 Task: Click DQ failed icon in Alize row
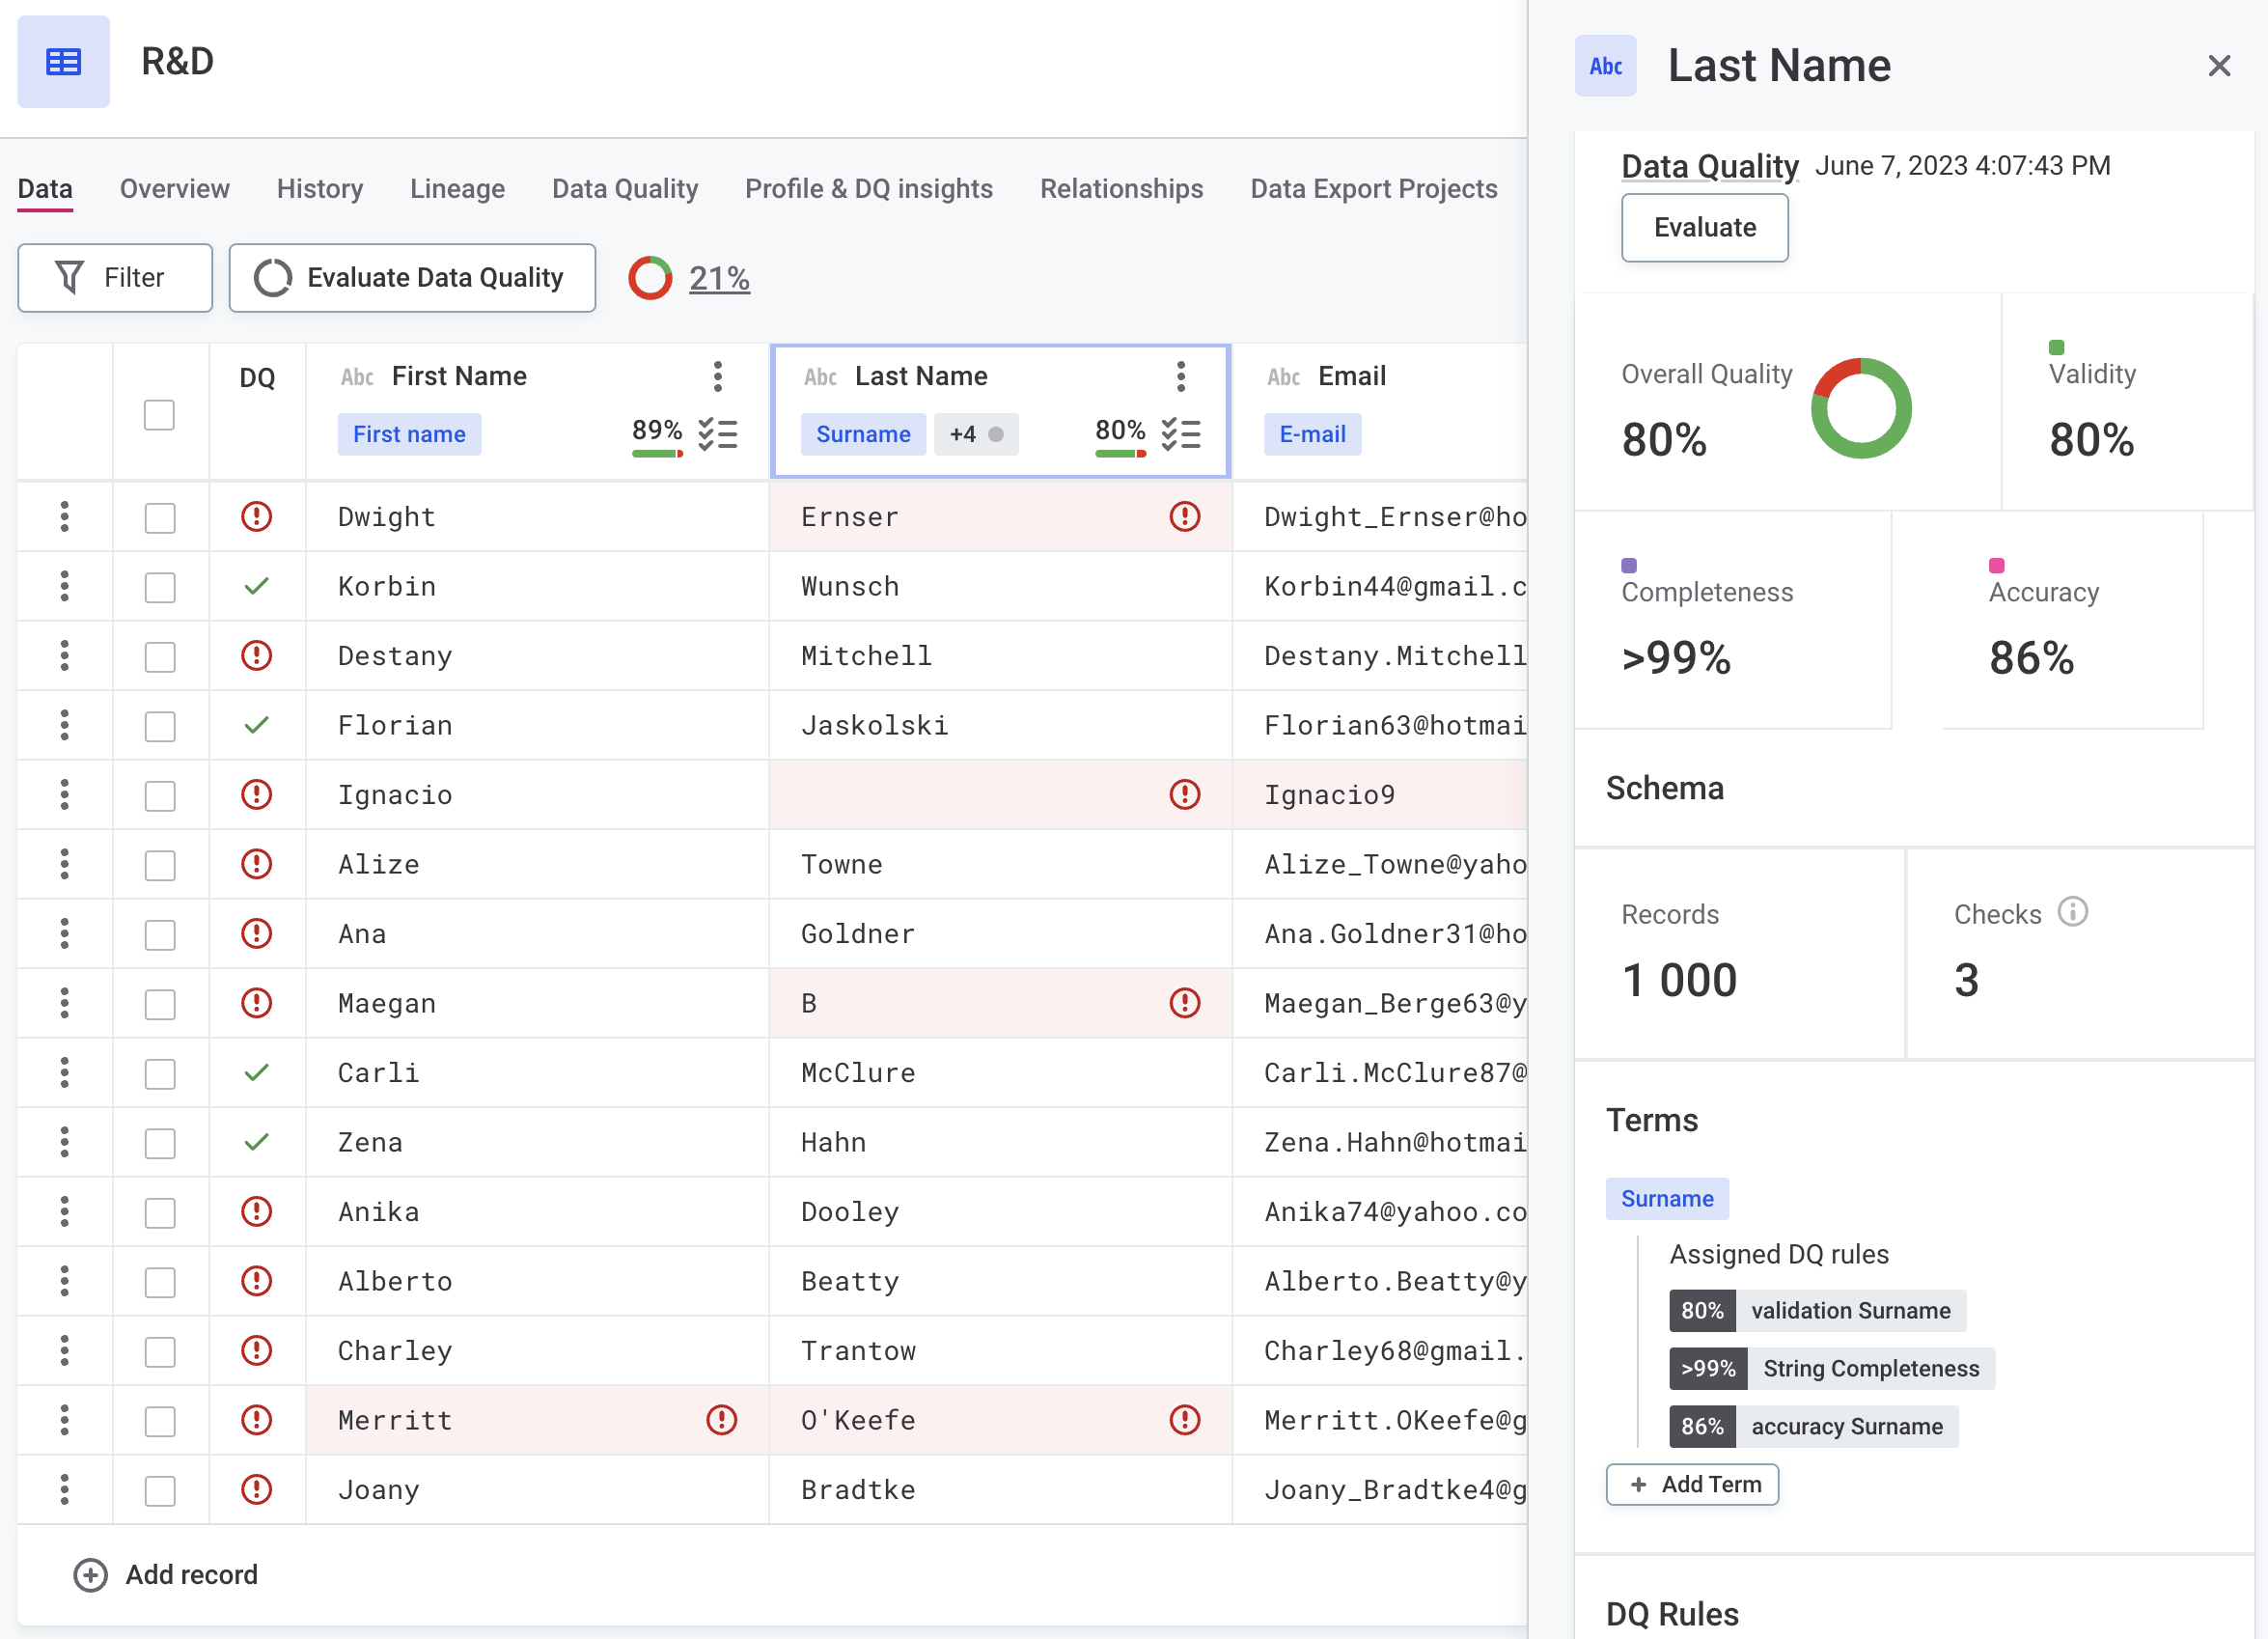click(x=257, y=864)
